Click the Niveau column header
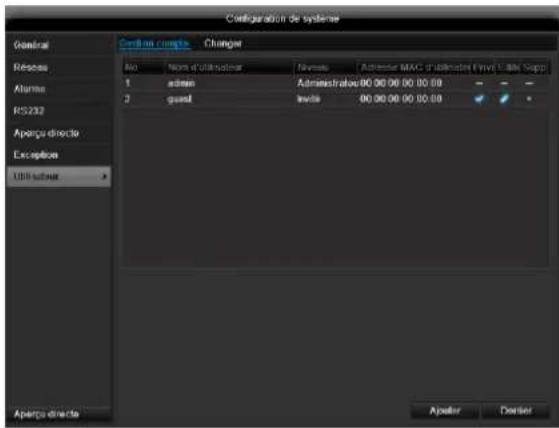The width and height of the screenshot is (559, 428). coord(325,67)
